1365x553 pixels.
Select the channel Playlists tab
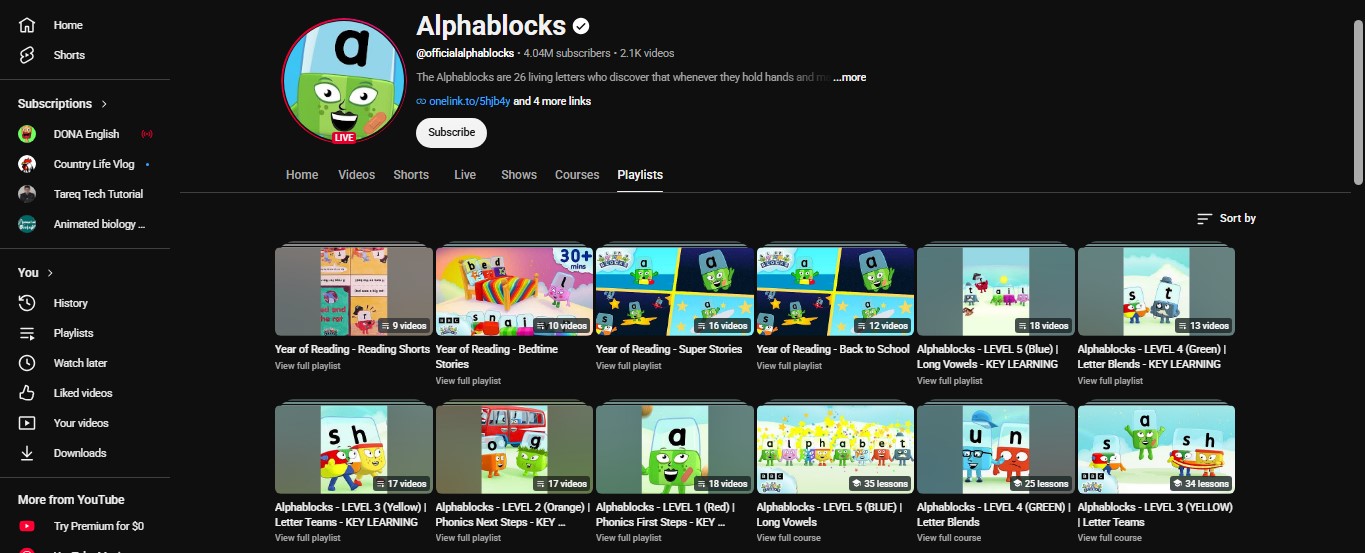point(640,175)
